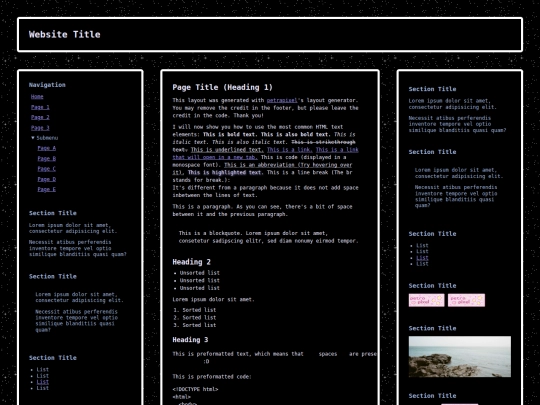Open the Page 2 navigation link
This screenshot has width=540, height=405.
40,117
